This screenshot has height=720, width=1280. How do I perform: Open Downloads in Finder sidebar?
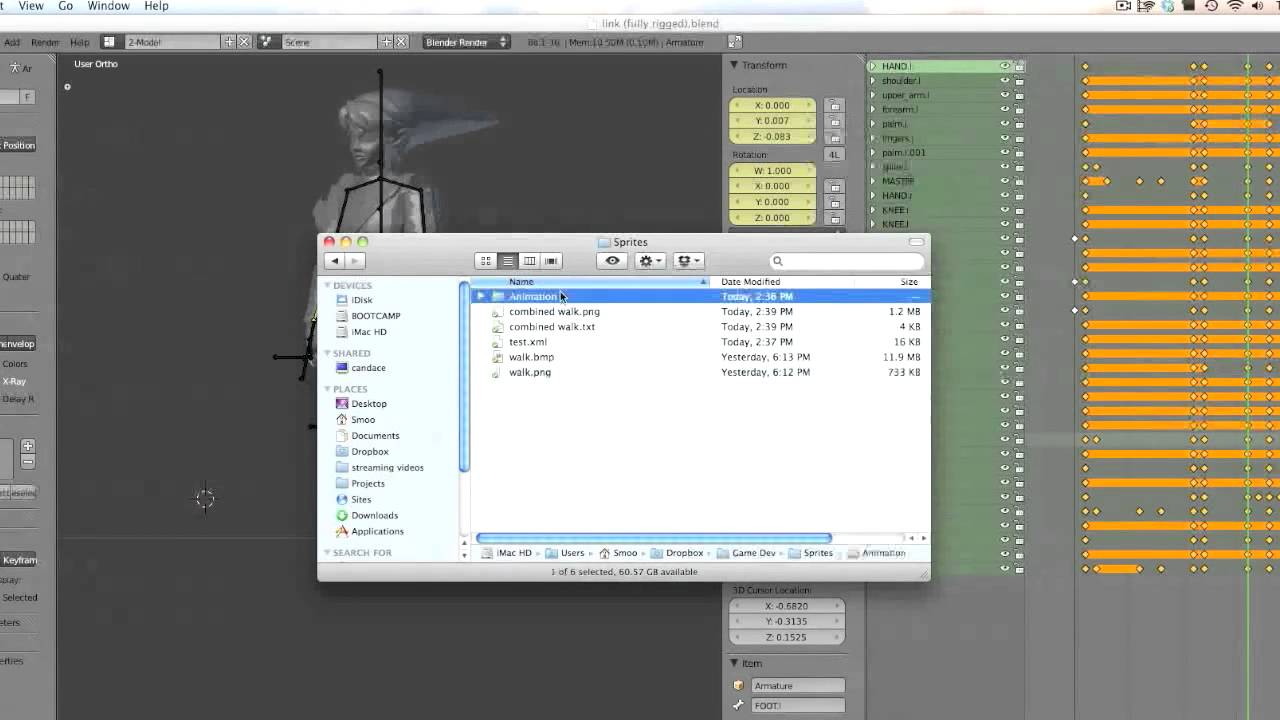pos(374,516)
